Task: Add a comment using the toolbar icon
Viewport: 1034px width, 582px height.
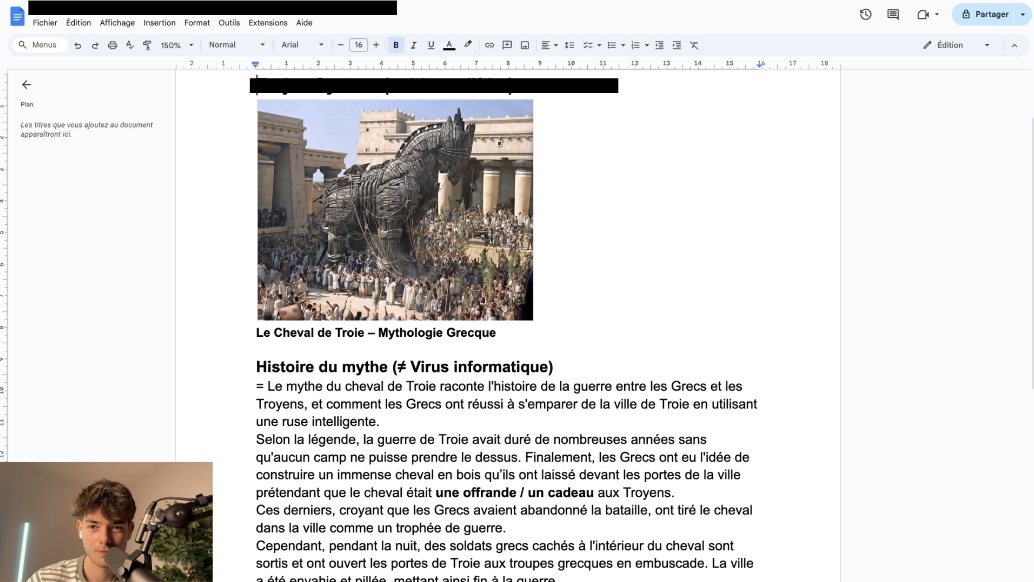Action: (x=507, y=45)
